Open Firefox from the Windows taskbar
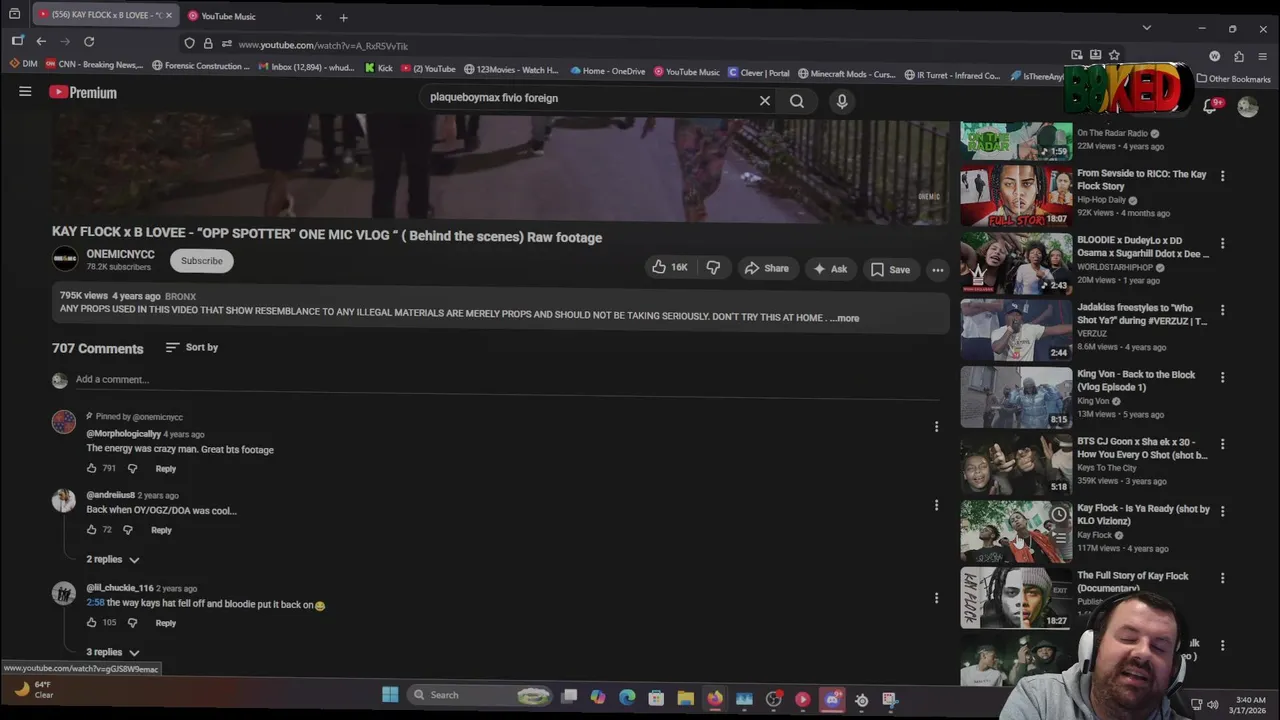 [x=715, y=698]
